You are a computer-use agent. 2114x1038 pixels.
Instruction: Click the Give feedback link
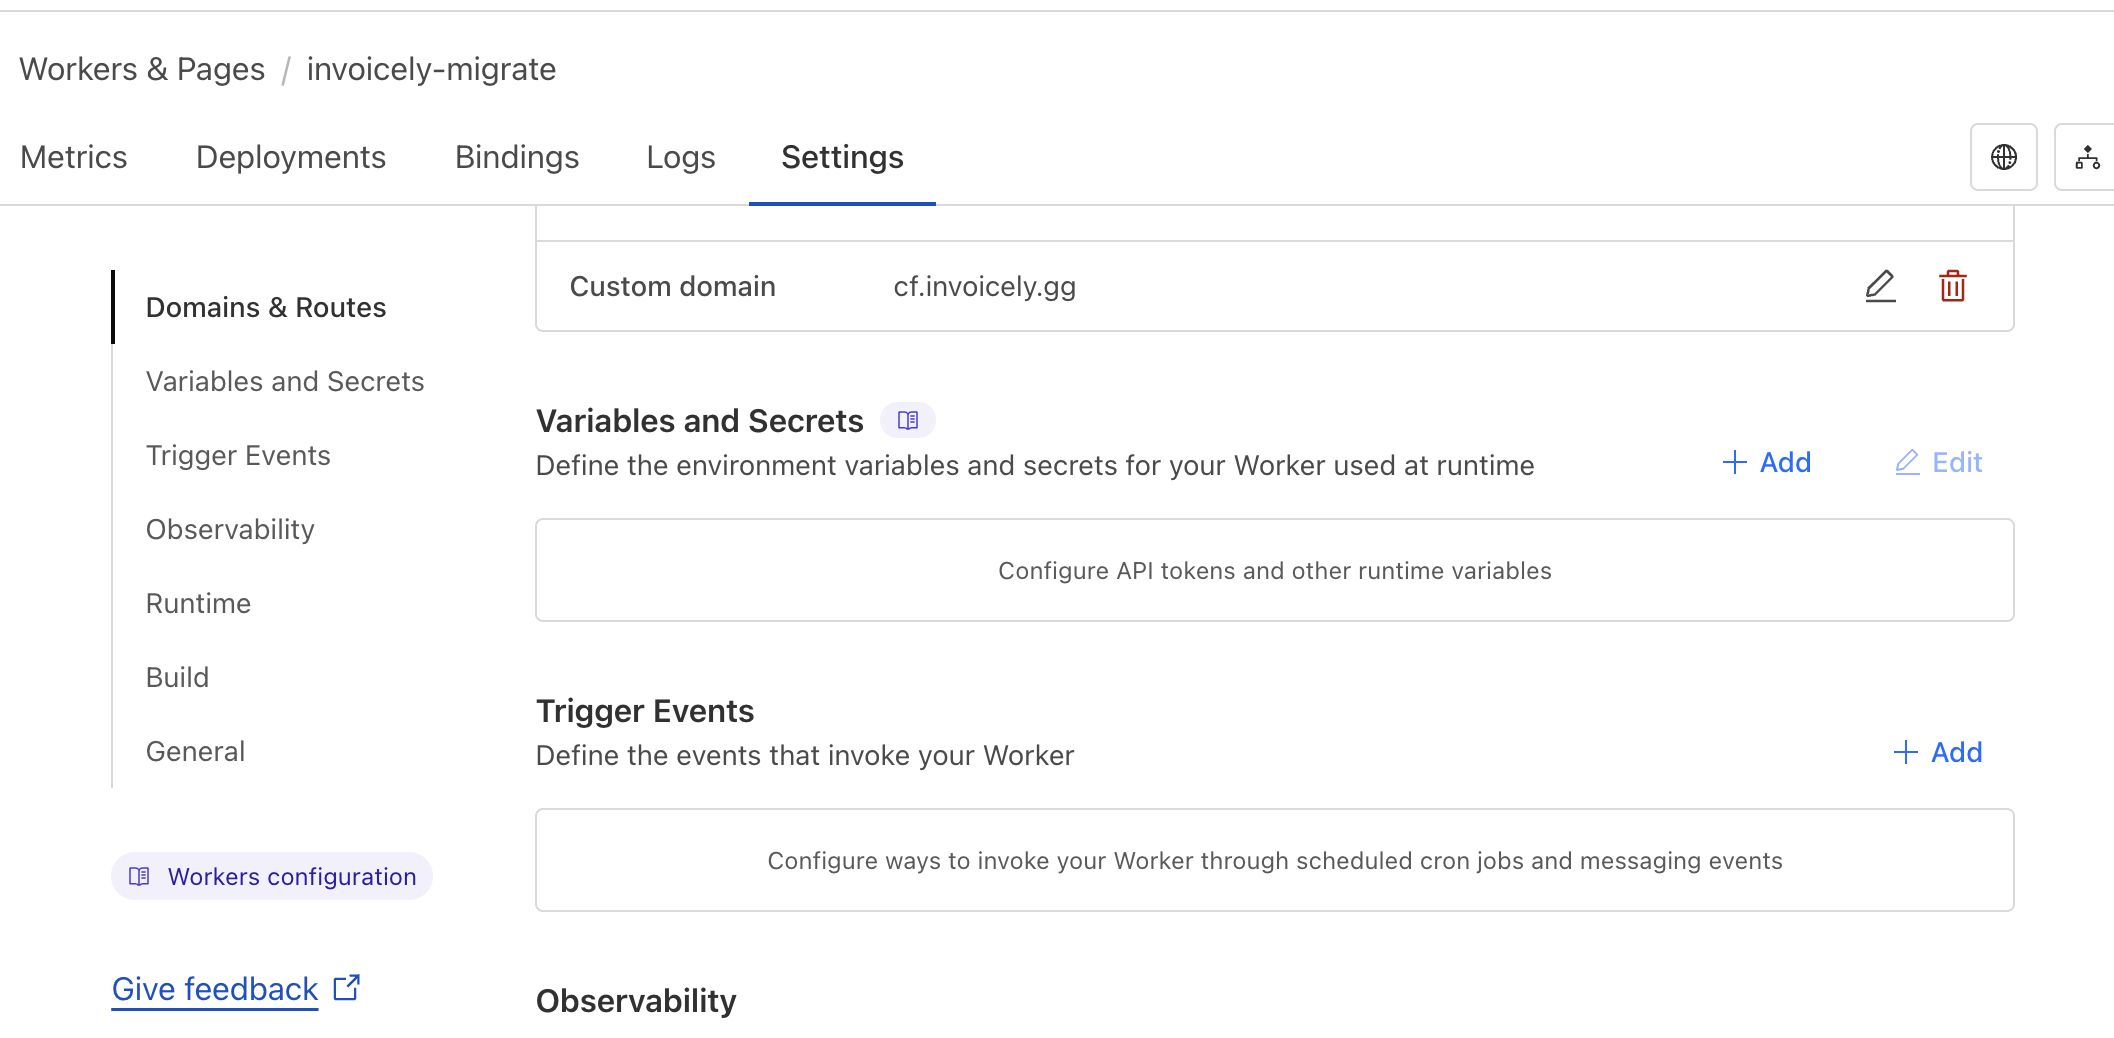pos(215,989)
